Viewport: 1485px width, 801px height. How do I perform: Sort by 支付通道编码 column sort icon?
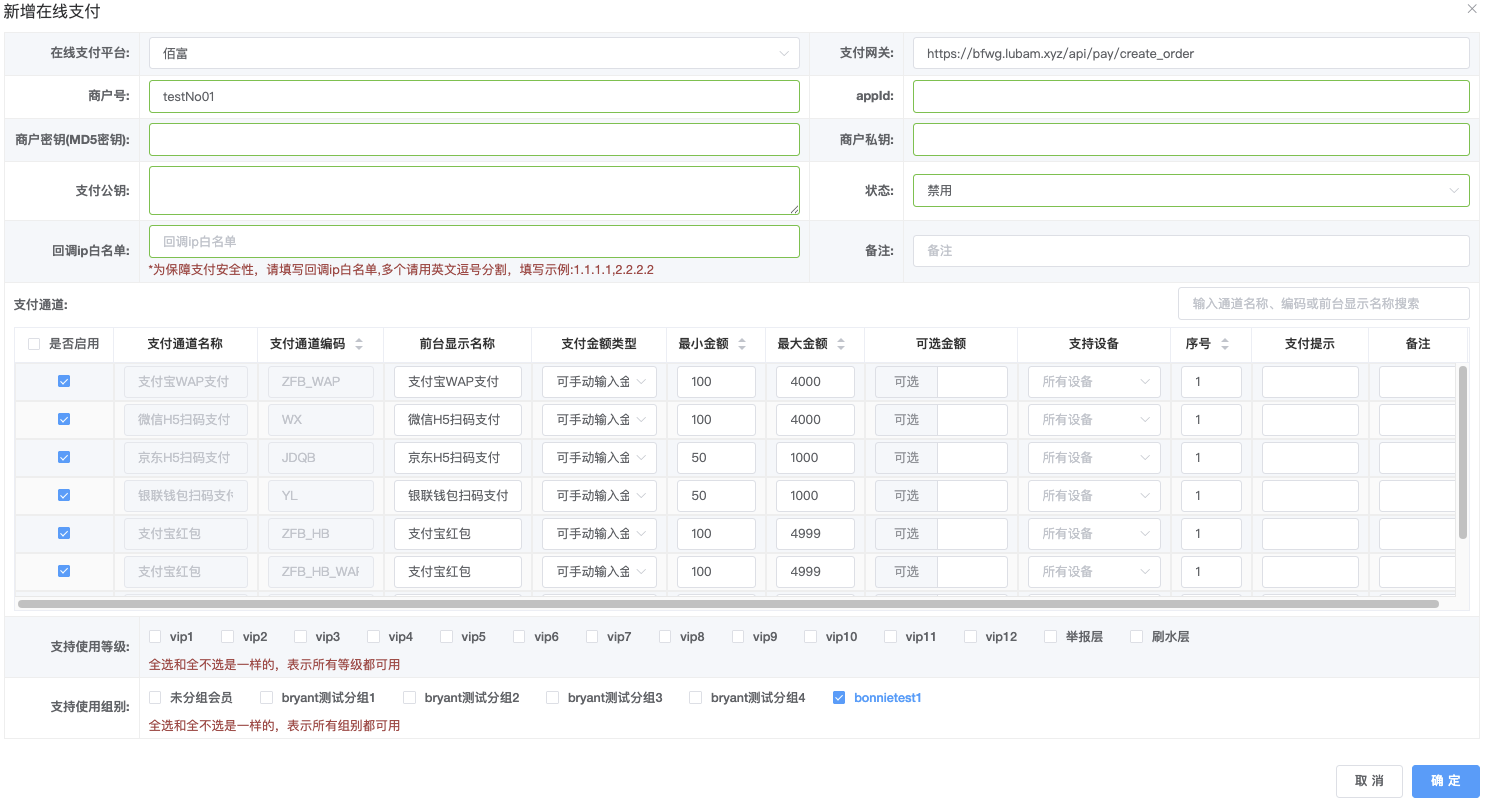click(x=359, y=344)
